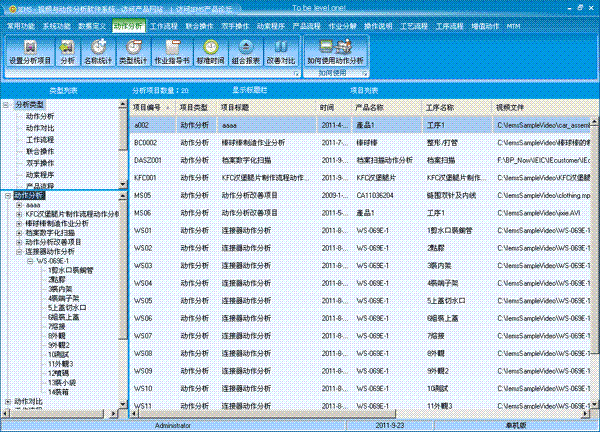Select 动作对比 under 分析类型

tap(40, 128)
